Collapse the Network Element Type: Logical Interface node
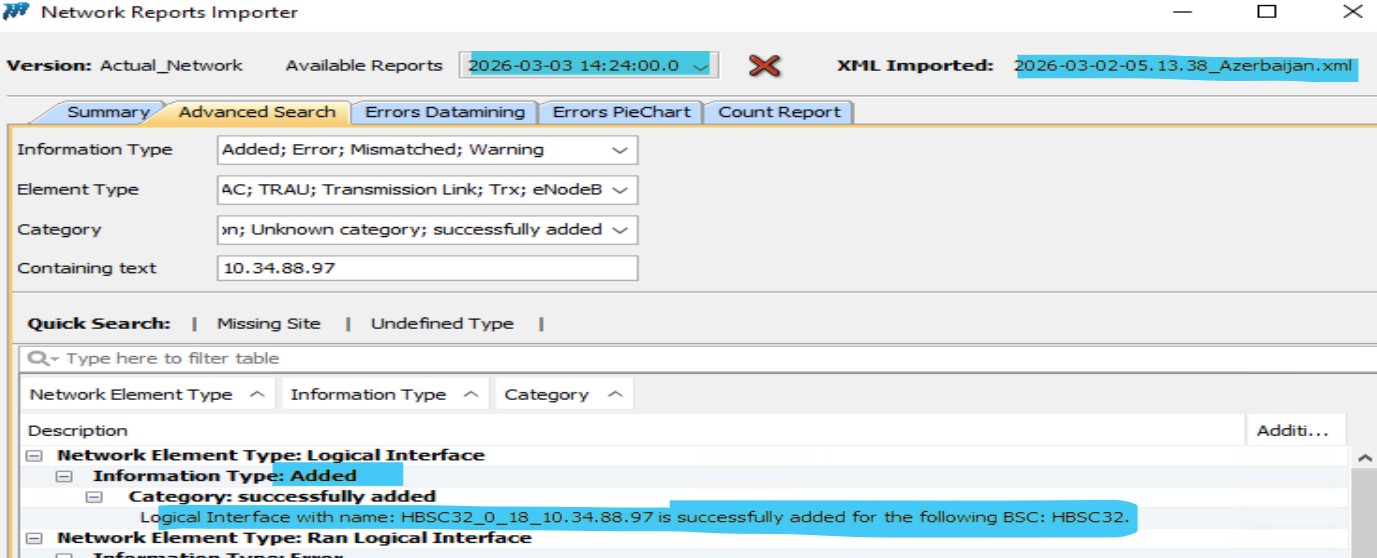 pos(36,456)
